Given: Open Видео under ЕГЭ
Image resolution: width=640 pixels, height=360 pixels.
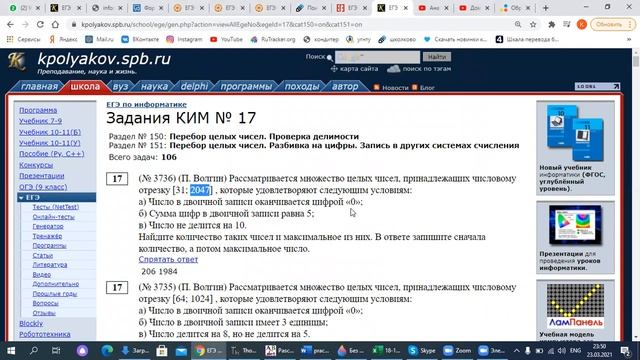Looking at the screenshot, I should tap(42, 275).
